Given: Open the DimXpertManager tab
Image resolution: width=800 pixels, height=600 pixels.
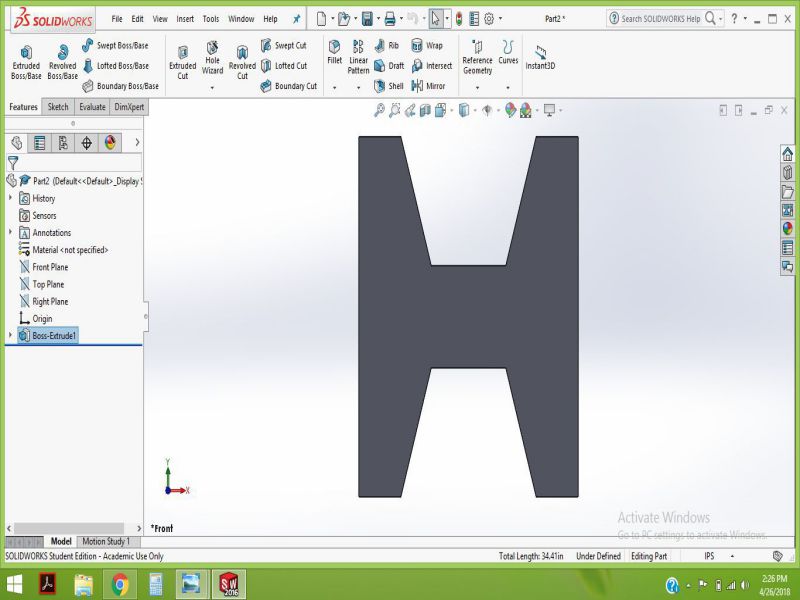Looking at the screenshot, I should click(x=86, y=142).
